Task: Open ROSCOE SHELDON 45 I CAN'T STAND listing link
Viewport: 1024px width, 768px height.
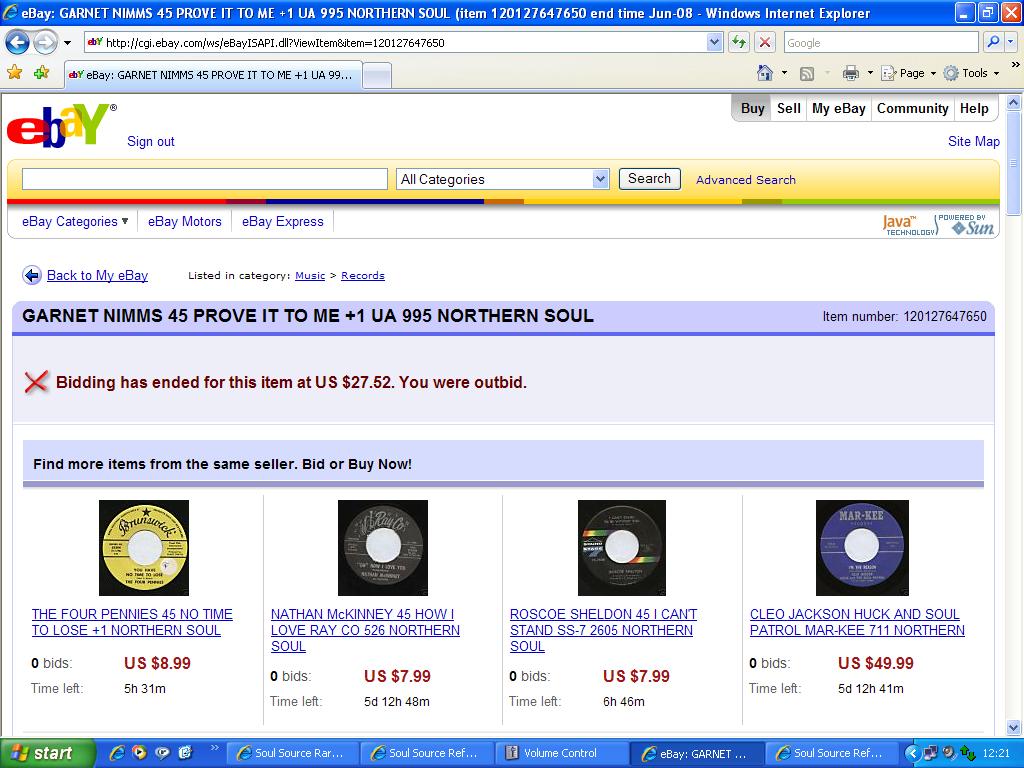Action: pos(603,630)
